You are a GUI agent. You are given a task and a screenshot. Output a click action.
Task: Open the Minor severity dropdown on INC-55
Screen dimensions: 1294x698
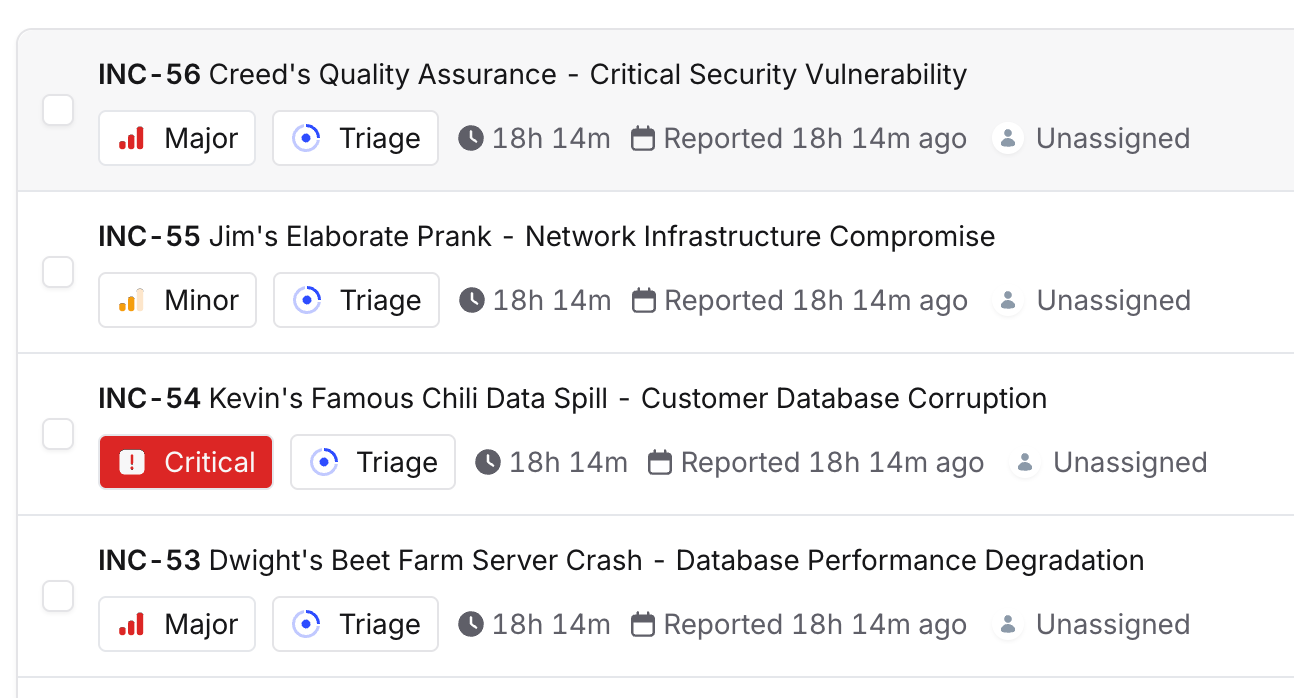(x=177, y=300)
